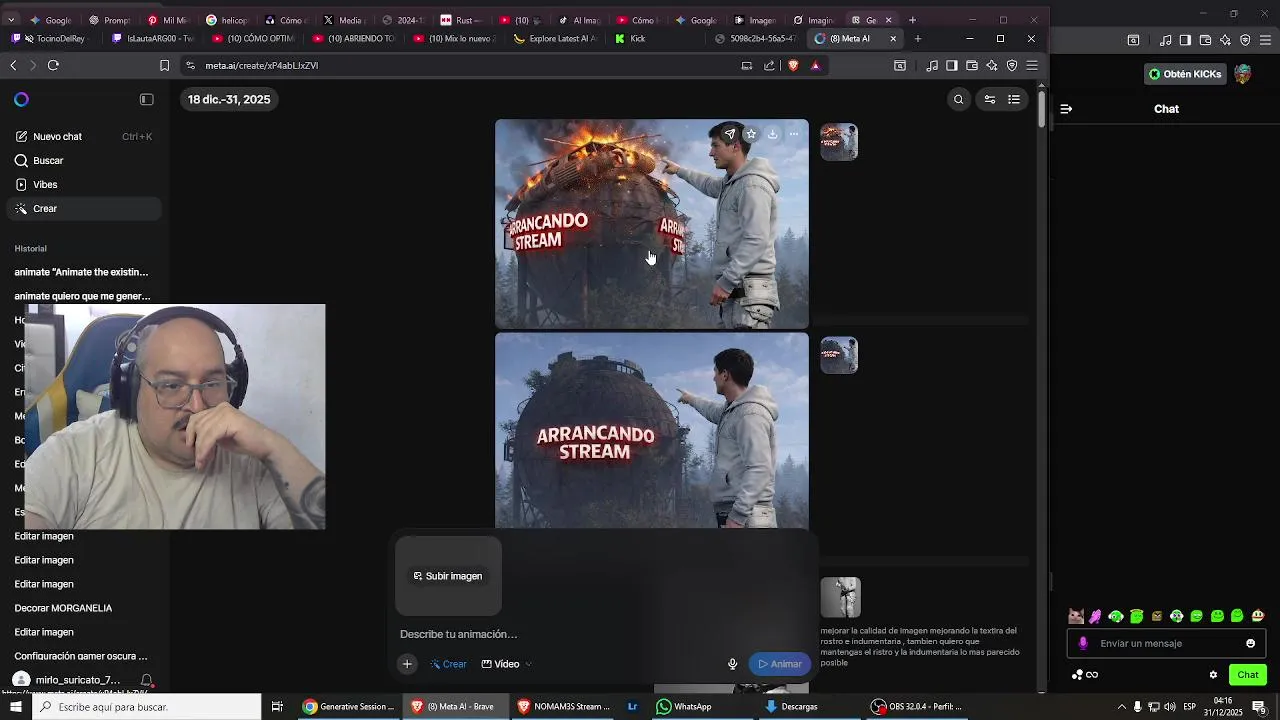Open notifications bell beside mirlo_suricato

(146, 680)
